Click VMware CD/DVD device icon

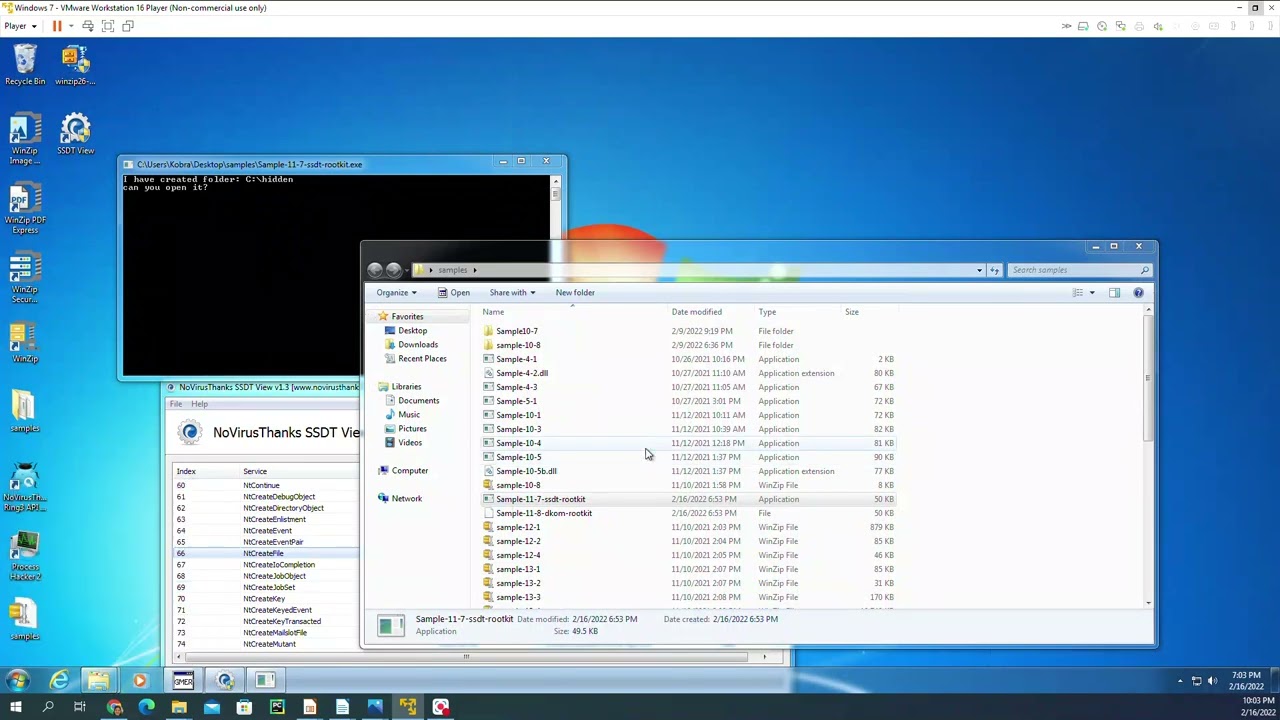coord(1102,26)
